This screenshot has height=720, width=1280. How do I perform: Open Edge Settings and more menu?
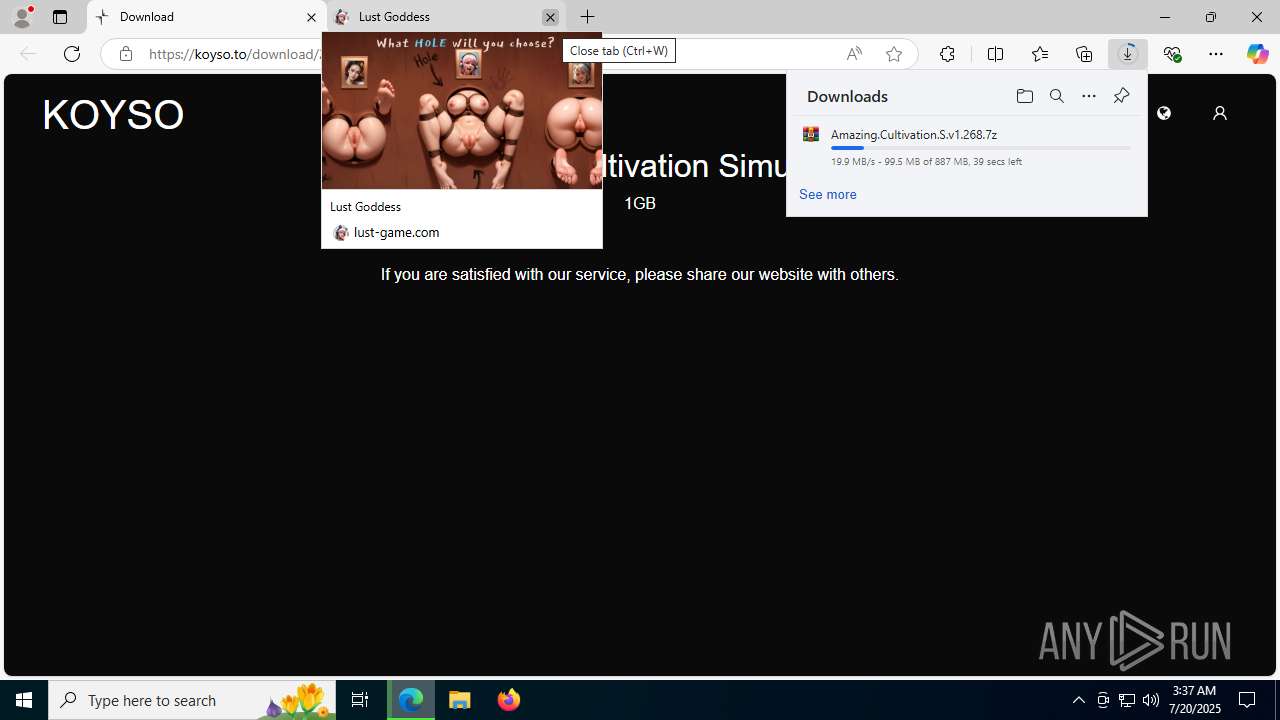pyautogui.click(x=1216, y=54)
